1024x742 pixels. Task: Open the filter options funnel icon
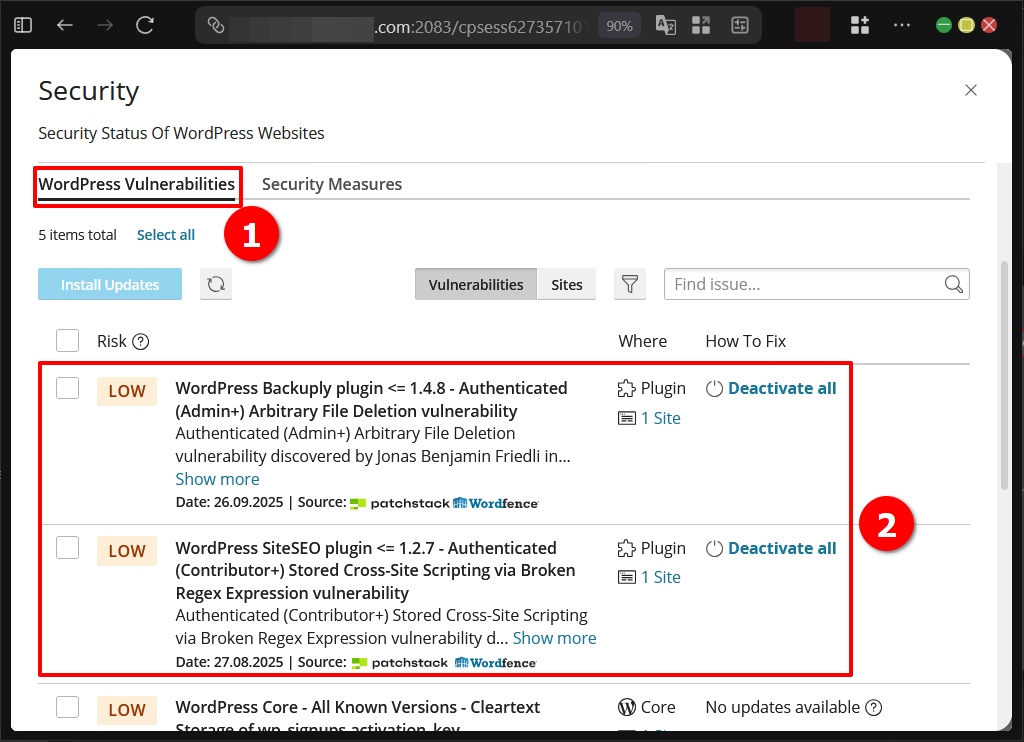(630, 284)
